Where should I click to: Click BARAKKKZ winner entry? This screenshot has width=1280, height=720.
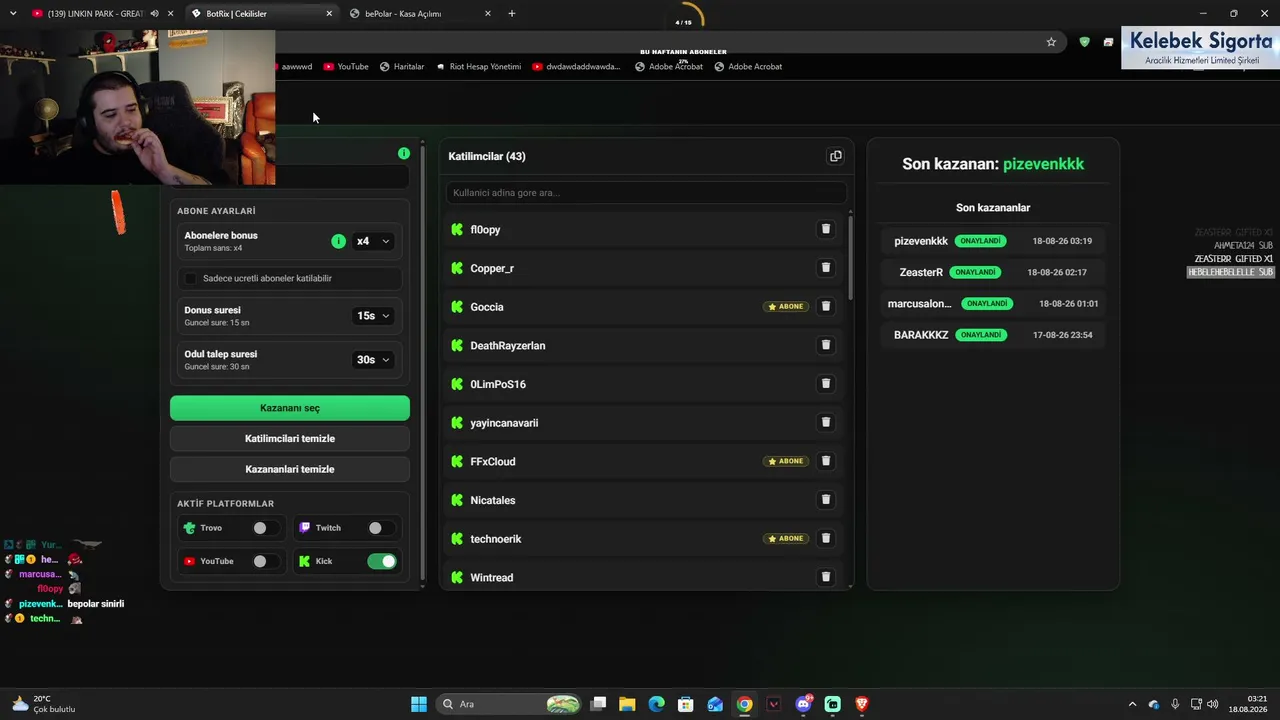click(921, 335)
